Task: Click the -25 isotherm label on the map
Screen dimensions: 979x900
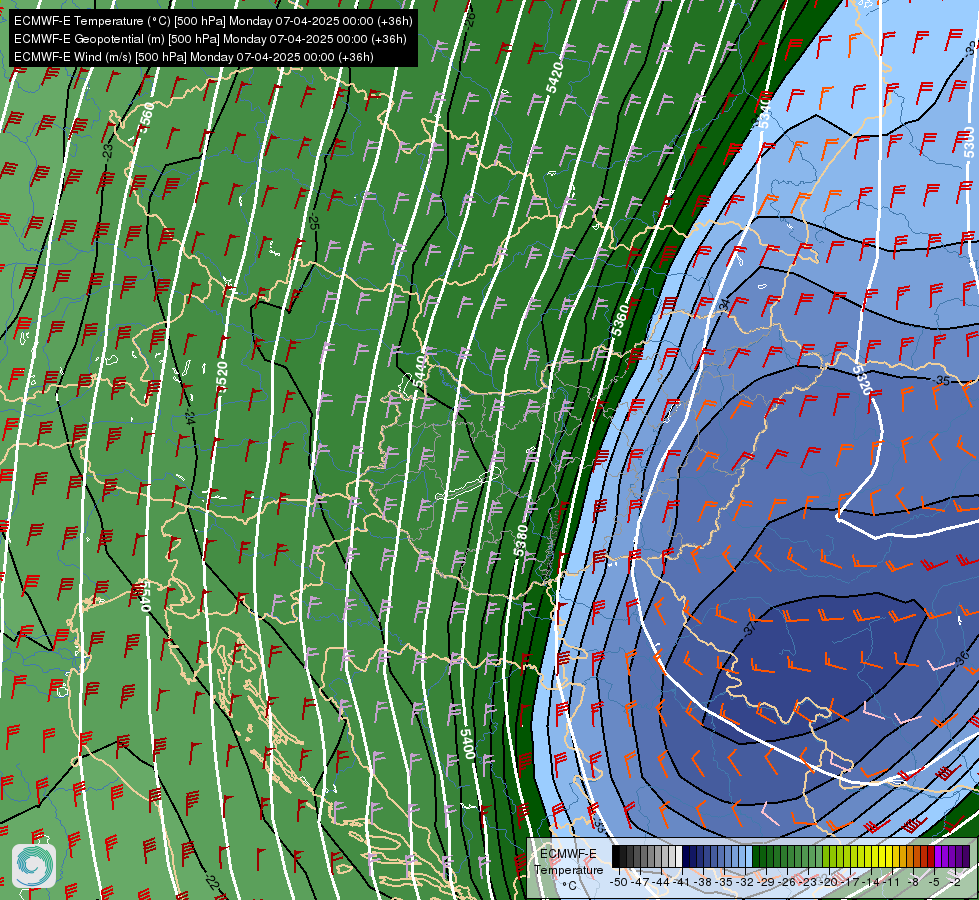Action: tap(313, 223)
